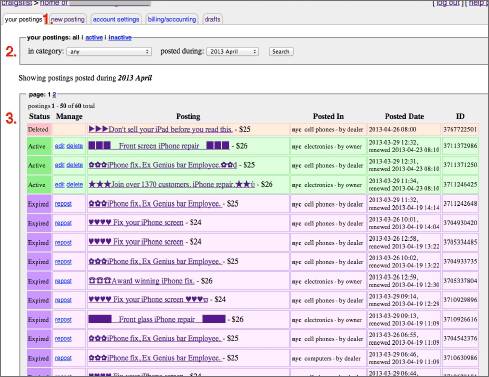This screenshot has height=377, width=489.
Task: Open the active 'iPhone fix. Ex Genius bar Employee' posting
Action: [163, 165]
